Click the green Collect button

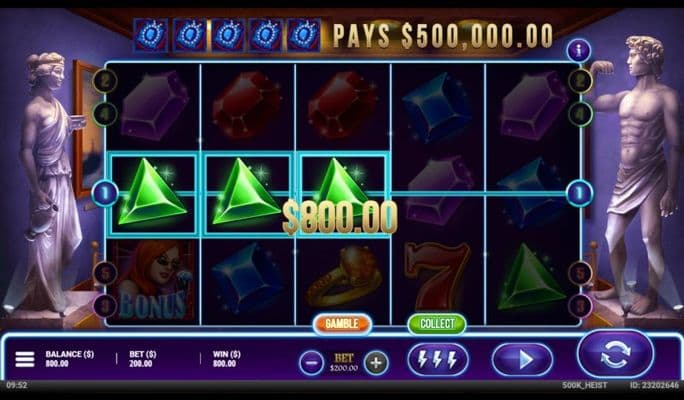click(x=437, y=324)
